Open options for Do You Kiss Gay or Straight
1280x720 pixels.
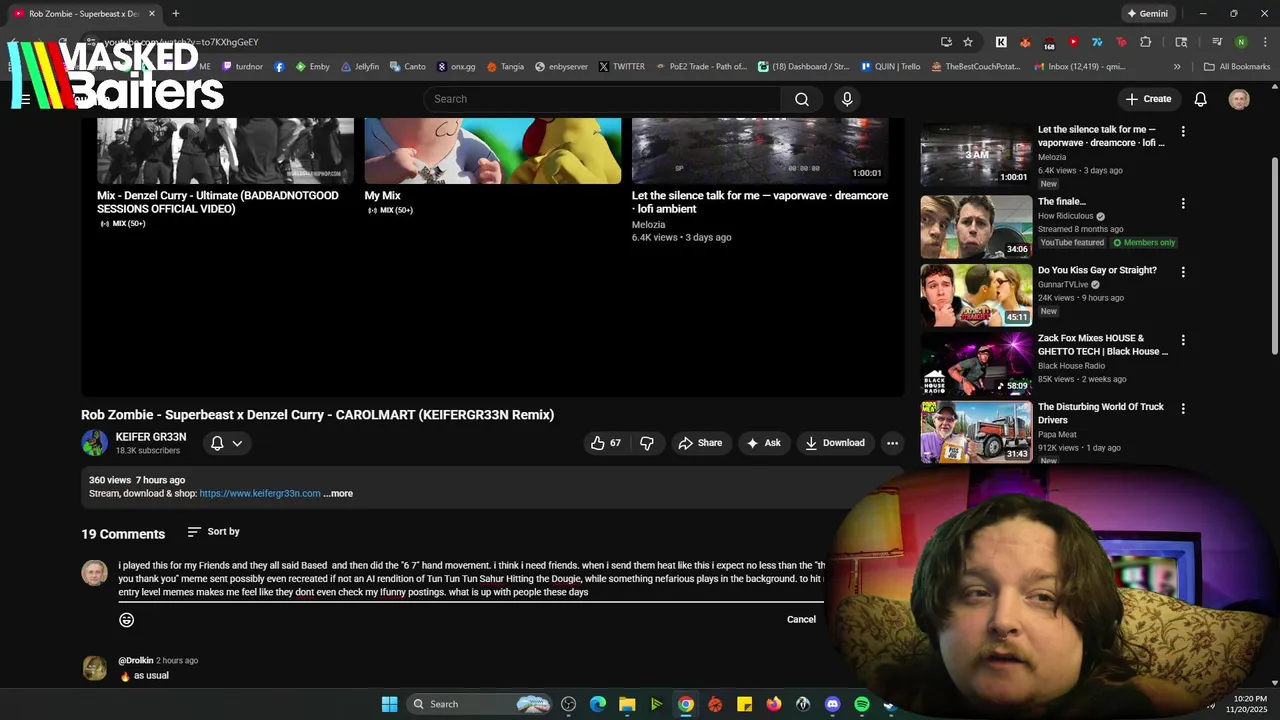click(1183, 272)
